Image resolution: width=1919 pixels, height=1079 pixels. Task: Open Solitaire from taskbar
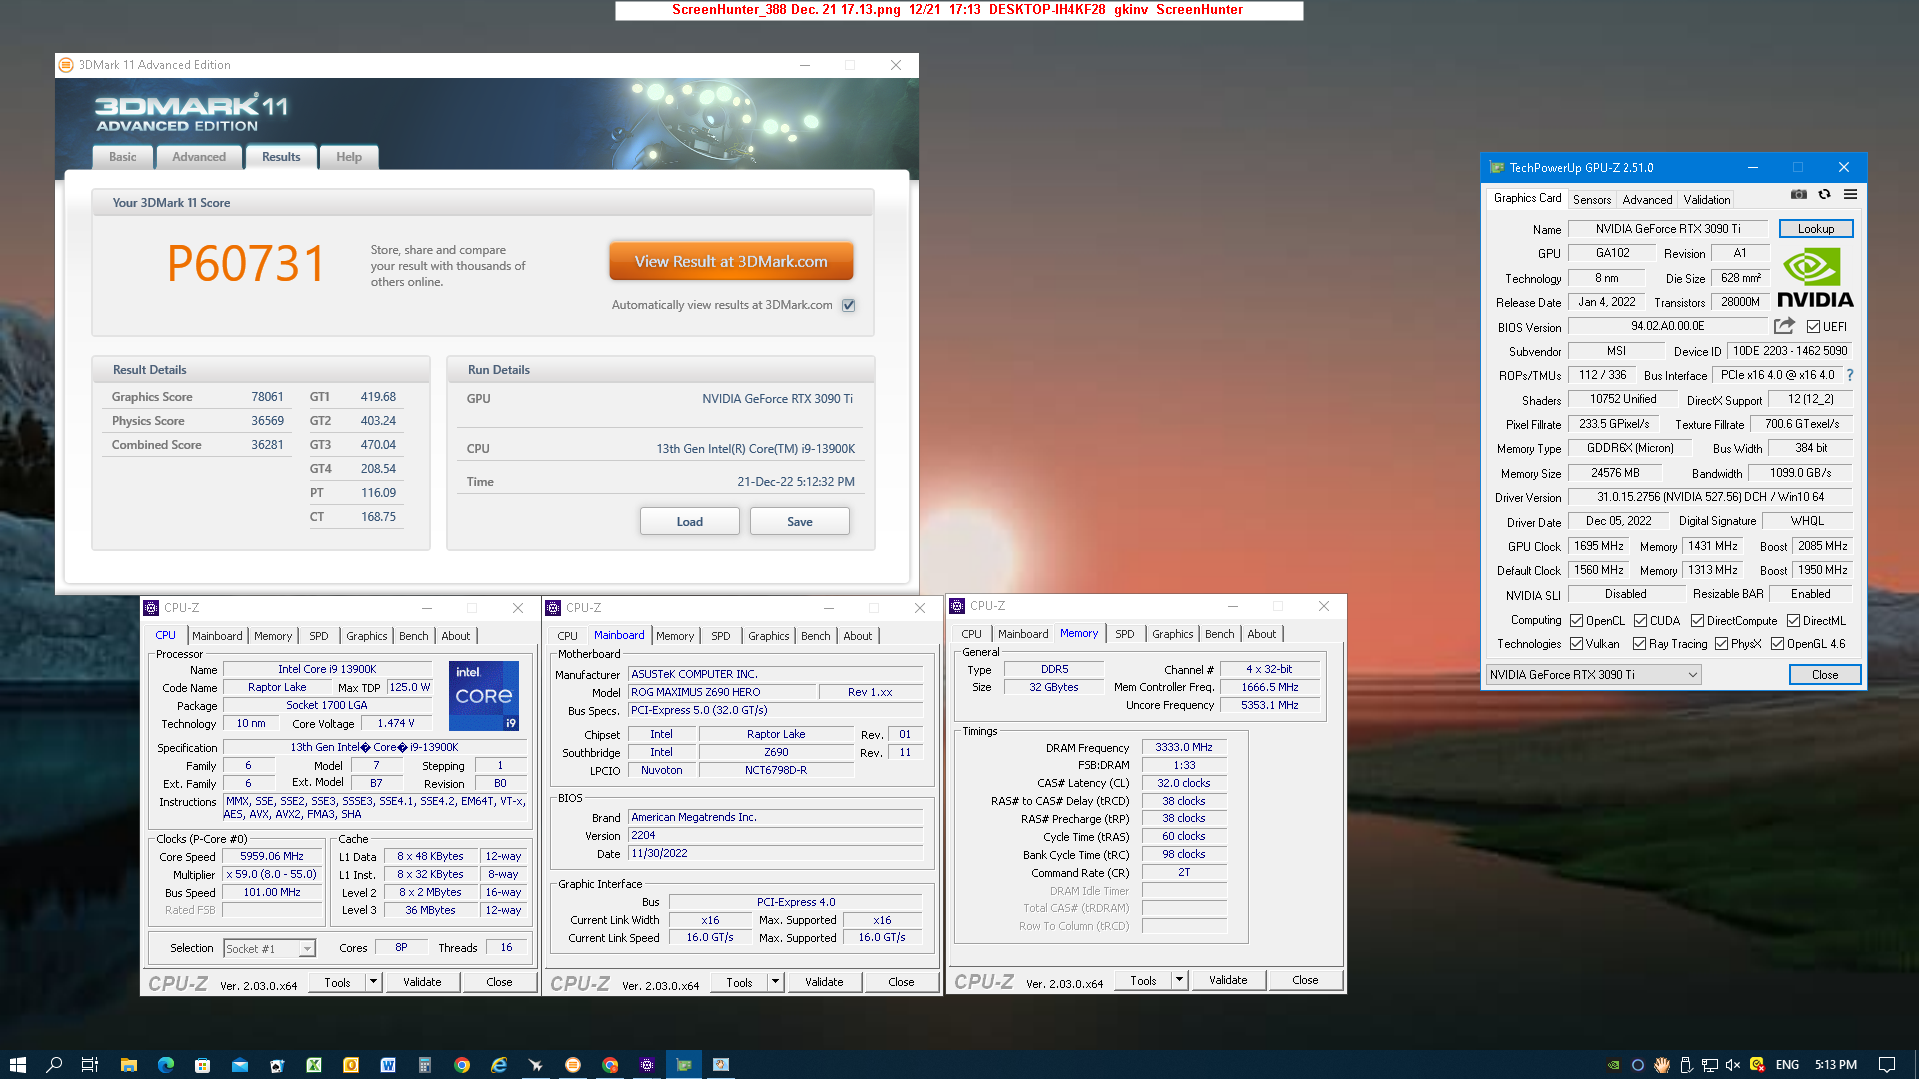coord(276,1065)
